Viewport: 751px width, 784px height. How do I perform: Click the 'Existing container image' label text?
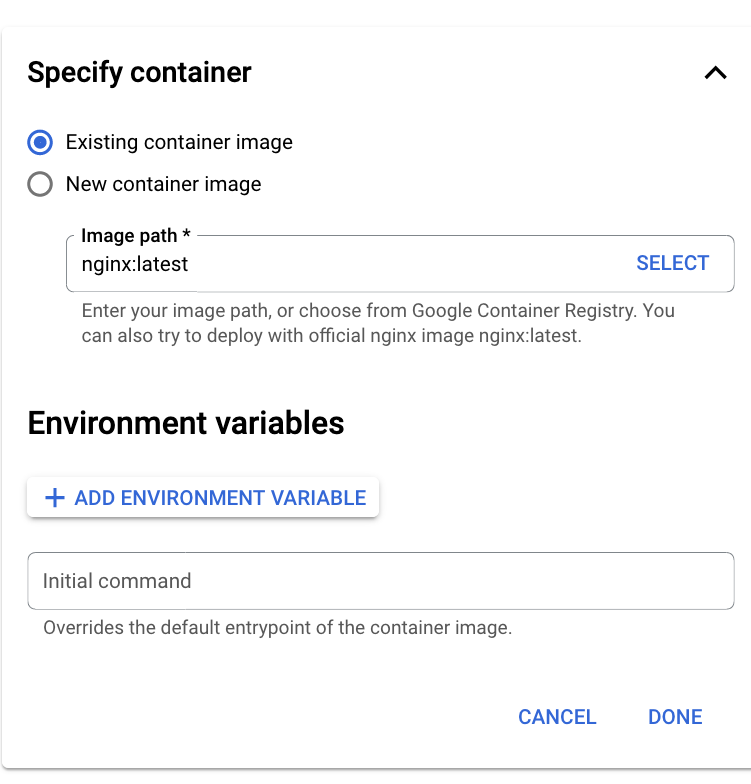[179, 143]
